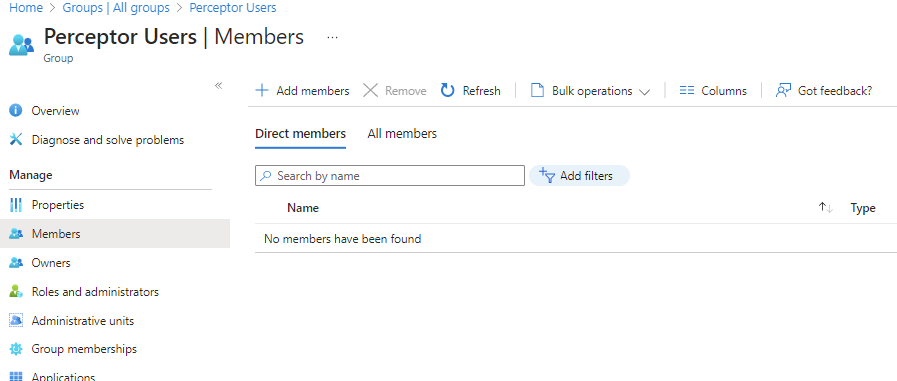Viewport: 897px width, 381px height.
Task: Click the No members have been found text
Action: coord(343,239)
